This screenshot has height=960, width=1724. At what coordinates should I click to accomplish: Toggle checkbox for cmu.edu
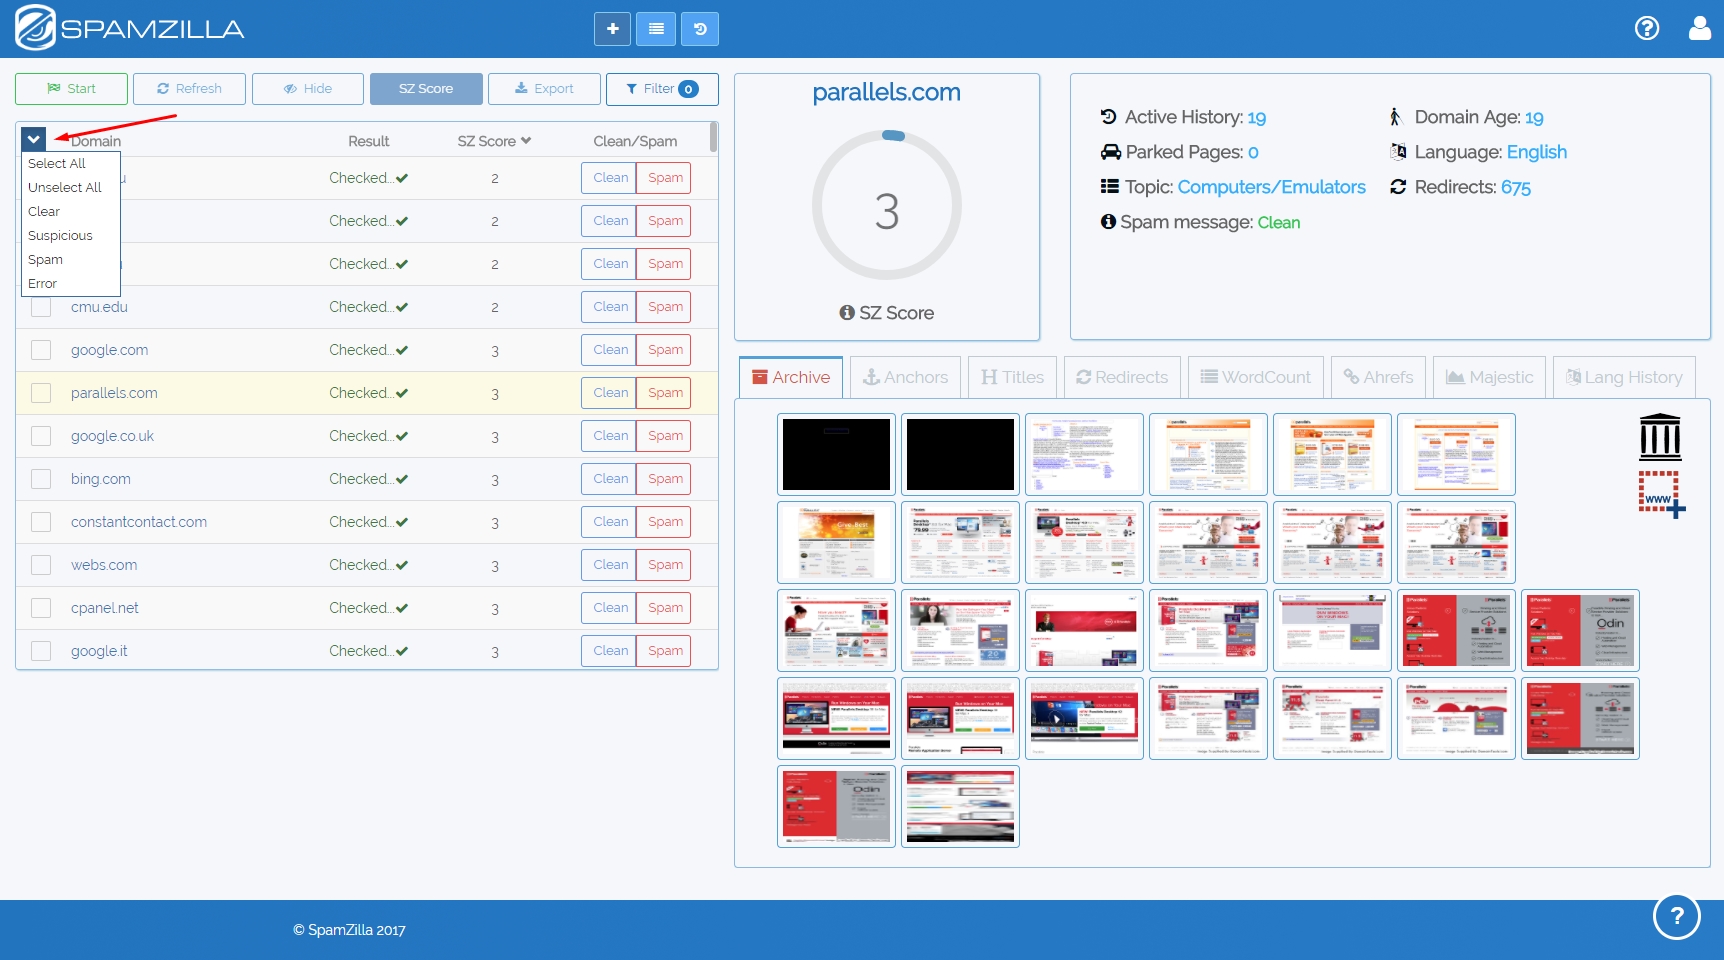[x=41, y=307]
